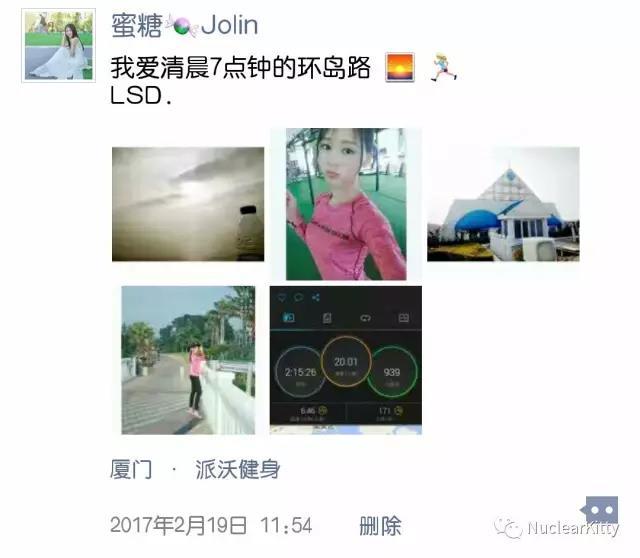Click the share icon in the fitness screenshot
The height and width of the screenshot is (558, 640).
(316, 297)
